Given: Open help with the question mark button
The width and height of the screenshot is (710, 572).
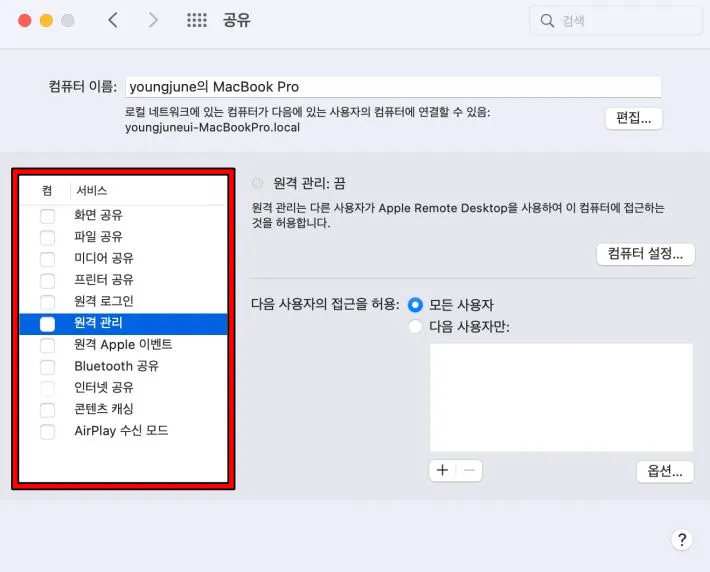Looking at the screenshot, I should coord(682,539).
